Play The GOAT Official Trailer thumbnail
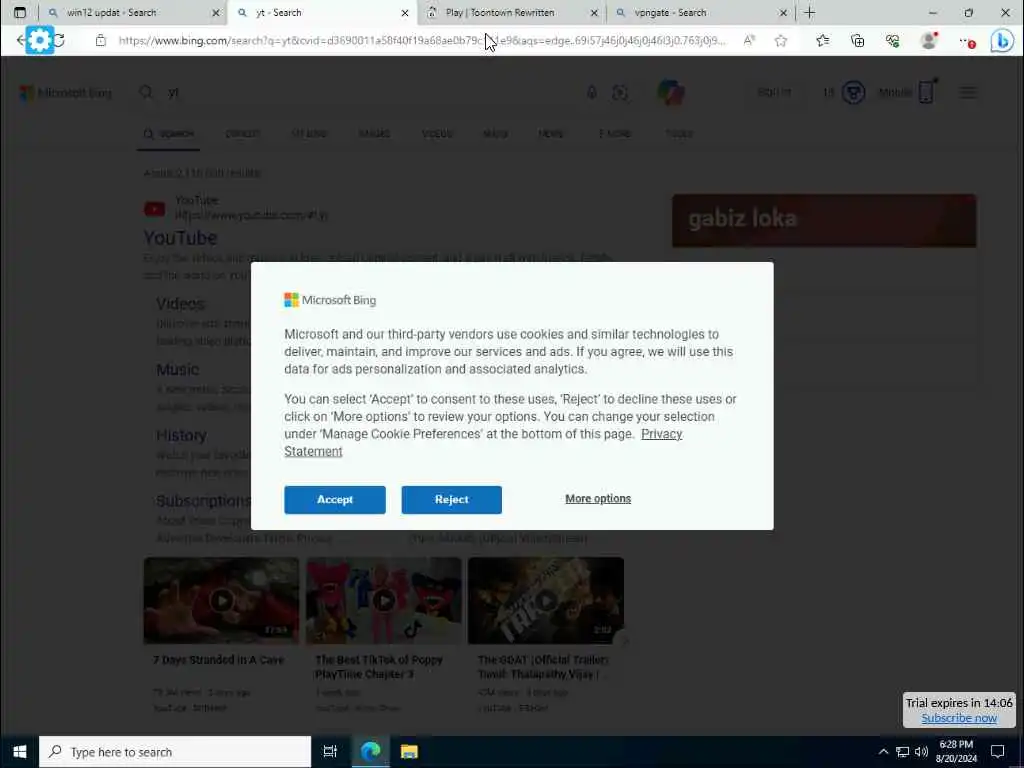1024x768 pixels. click(x=545, y=600)
